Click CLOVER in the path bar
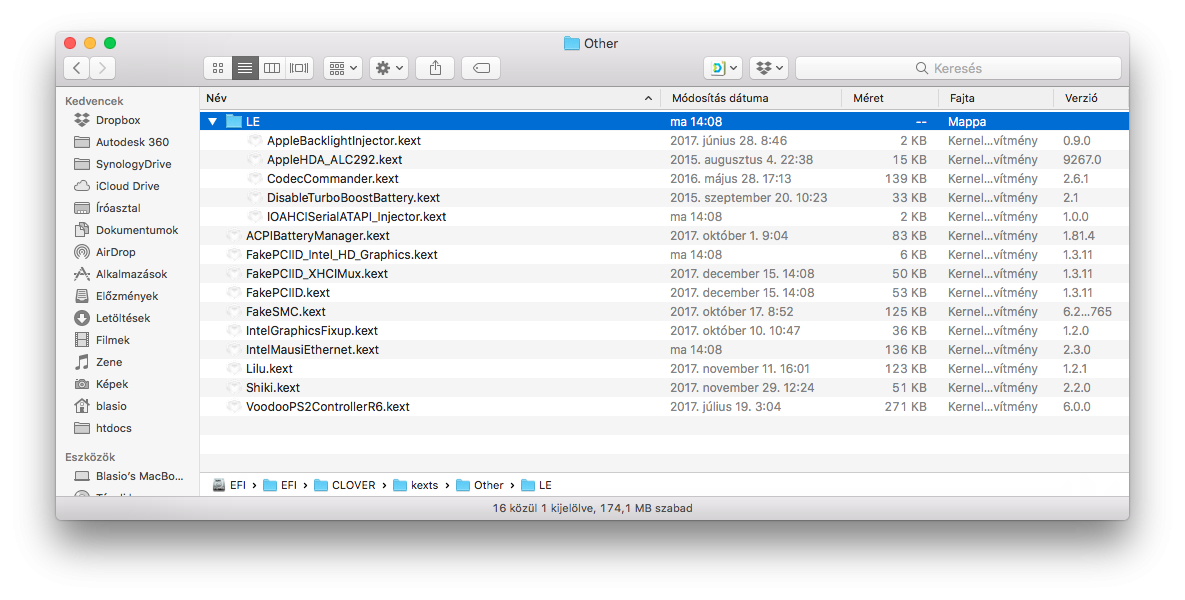The width and height of the screenshot is (1185, 600). click(x=345, y=485)
